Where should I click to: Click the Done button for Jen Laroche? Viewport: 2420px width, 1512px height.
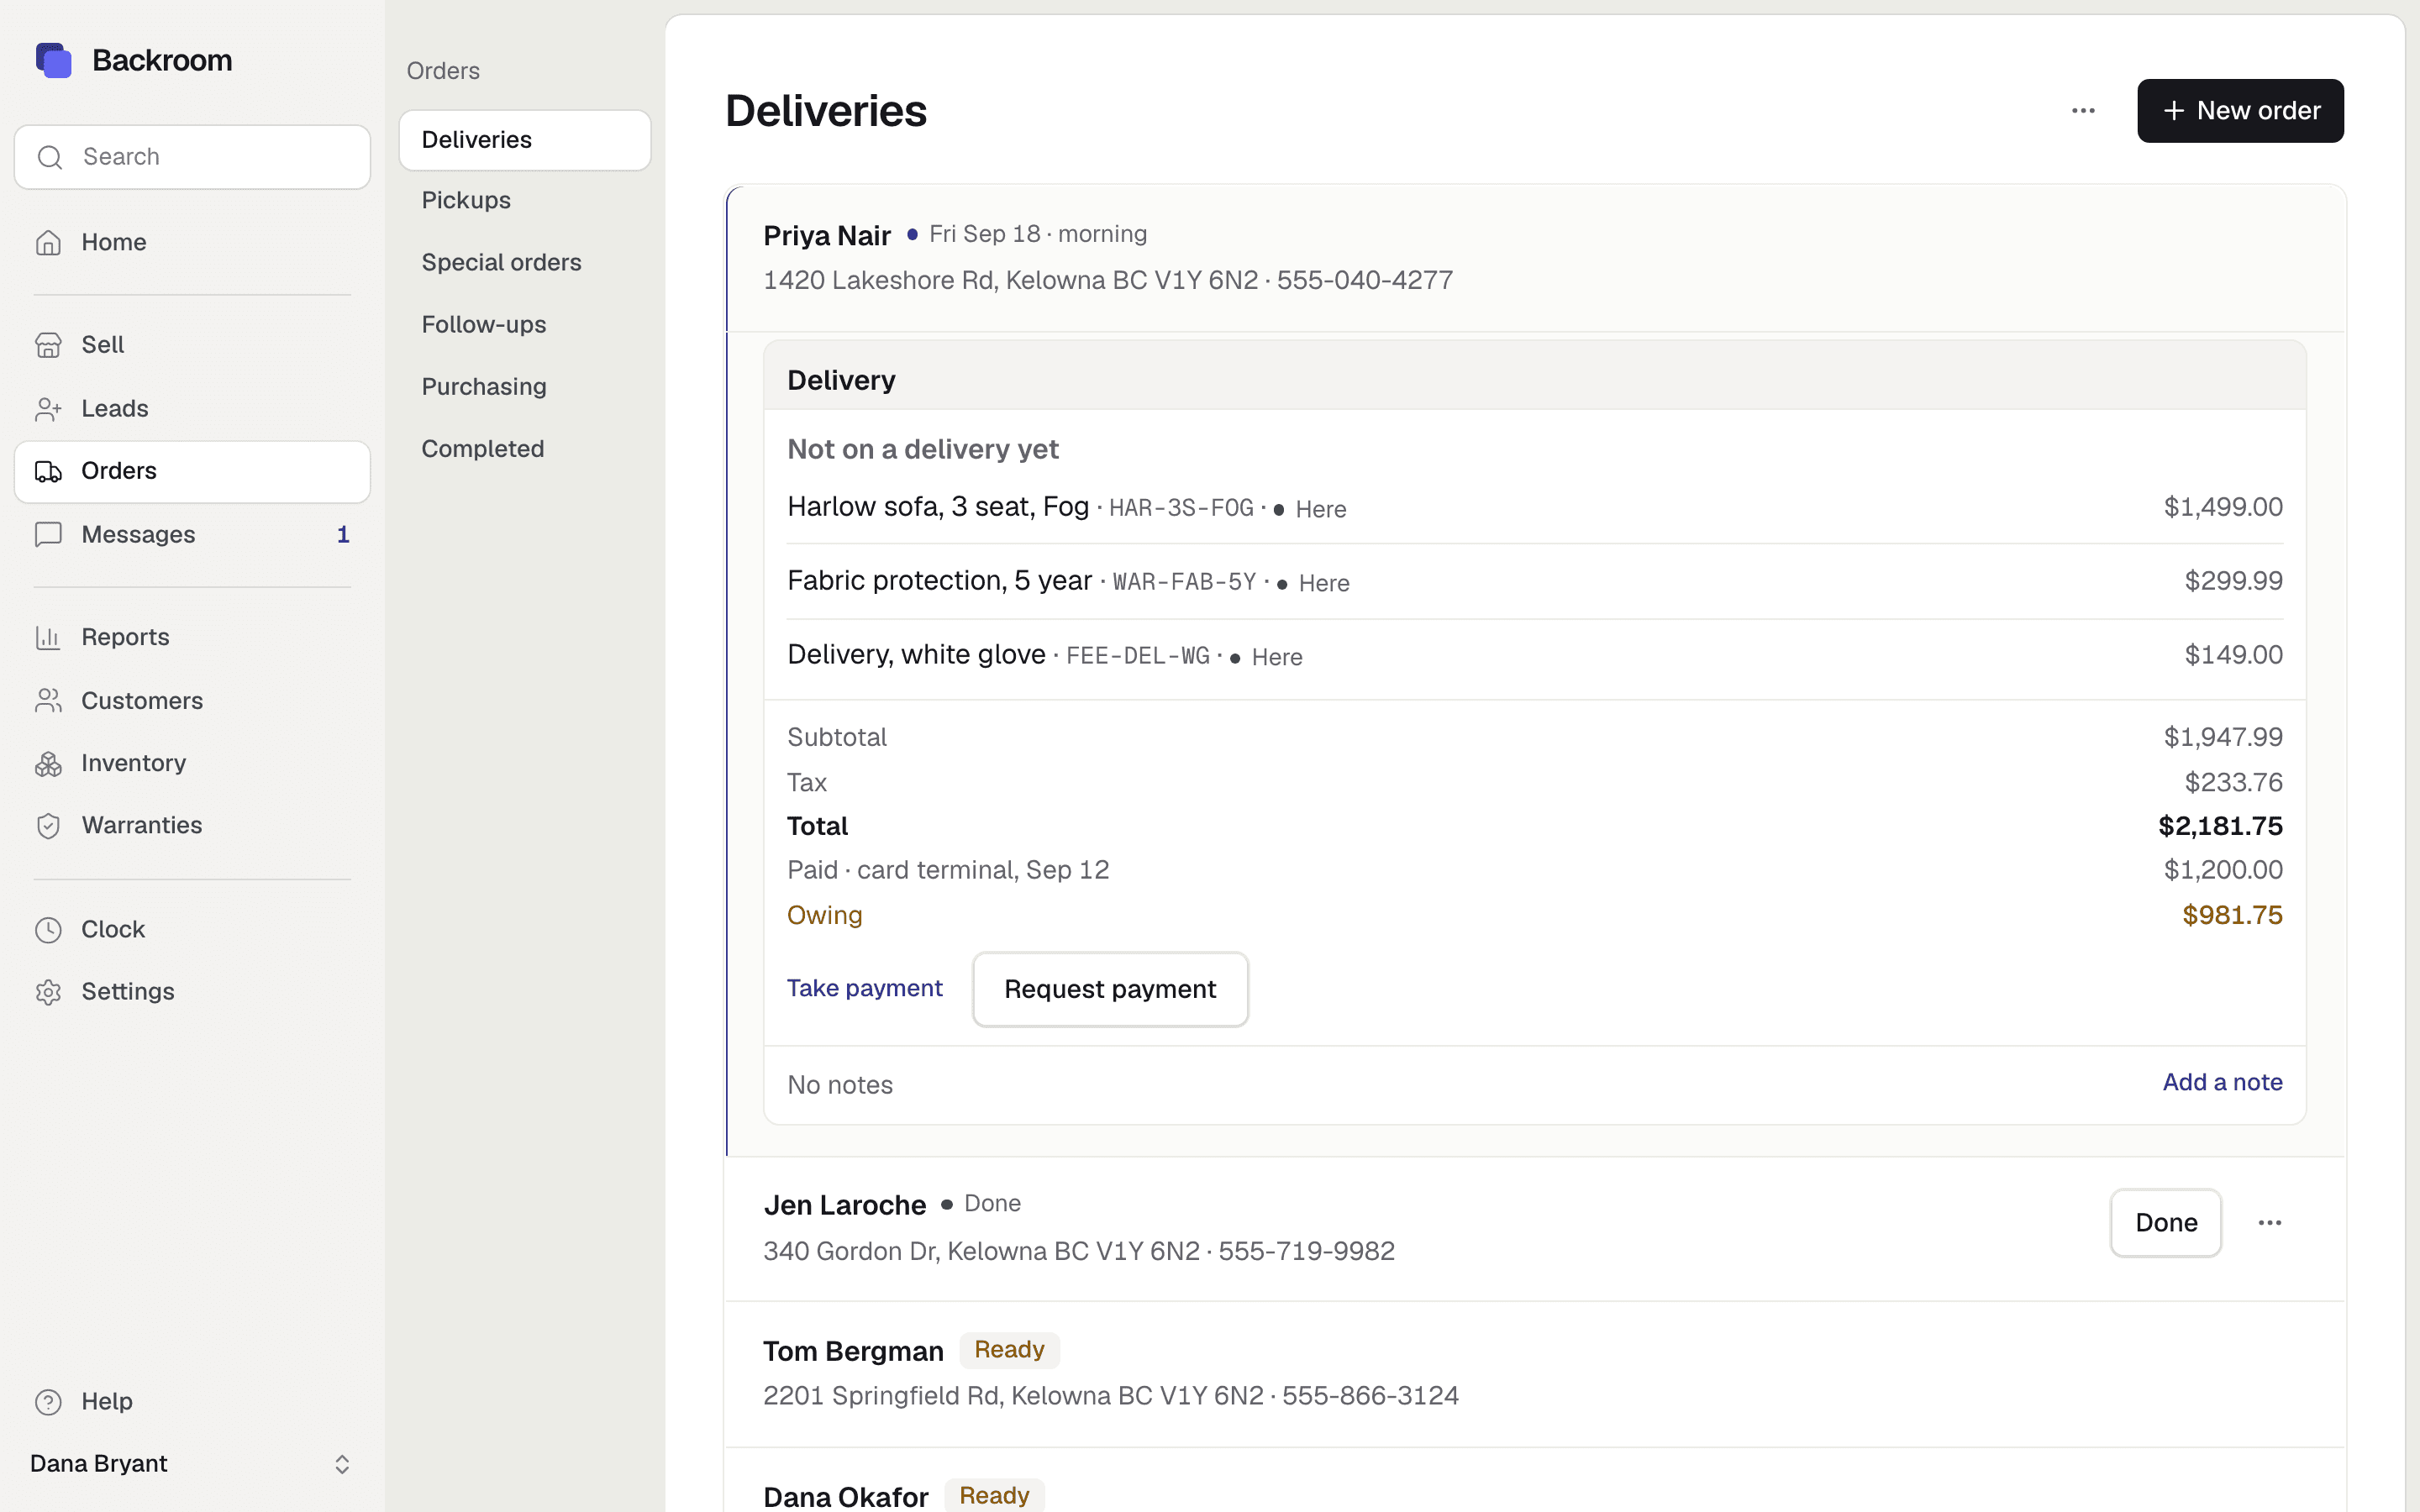pos(2166,1223)
